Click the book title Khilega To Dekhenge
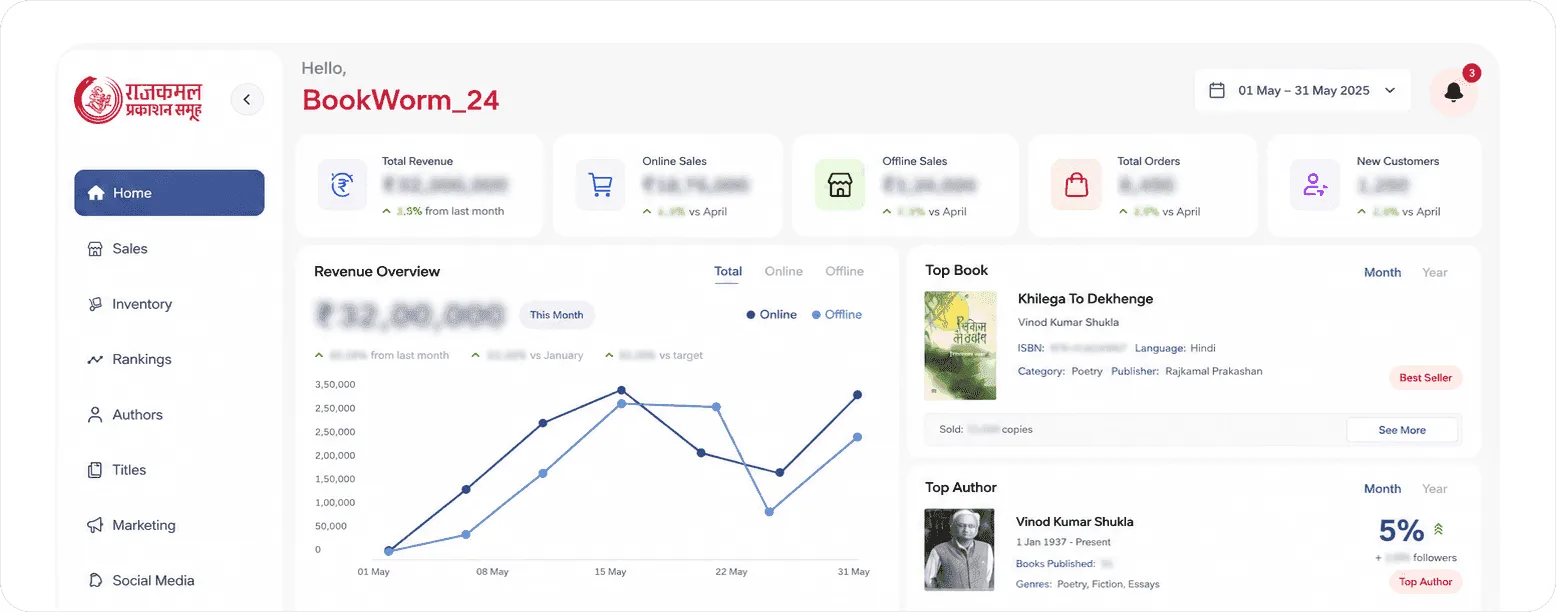The image size is (1556, 612). click(x=1085, y=299)
